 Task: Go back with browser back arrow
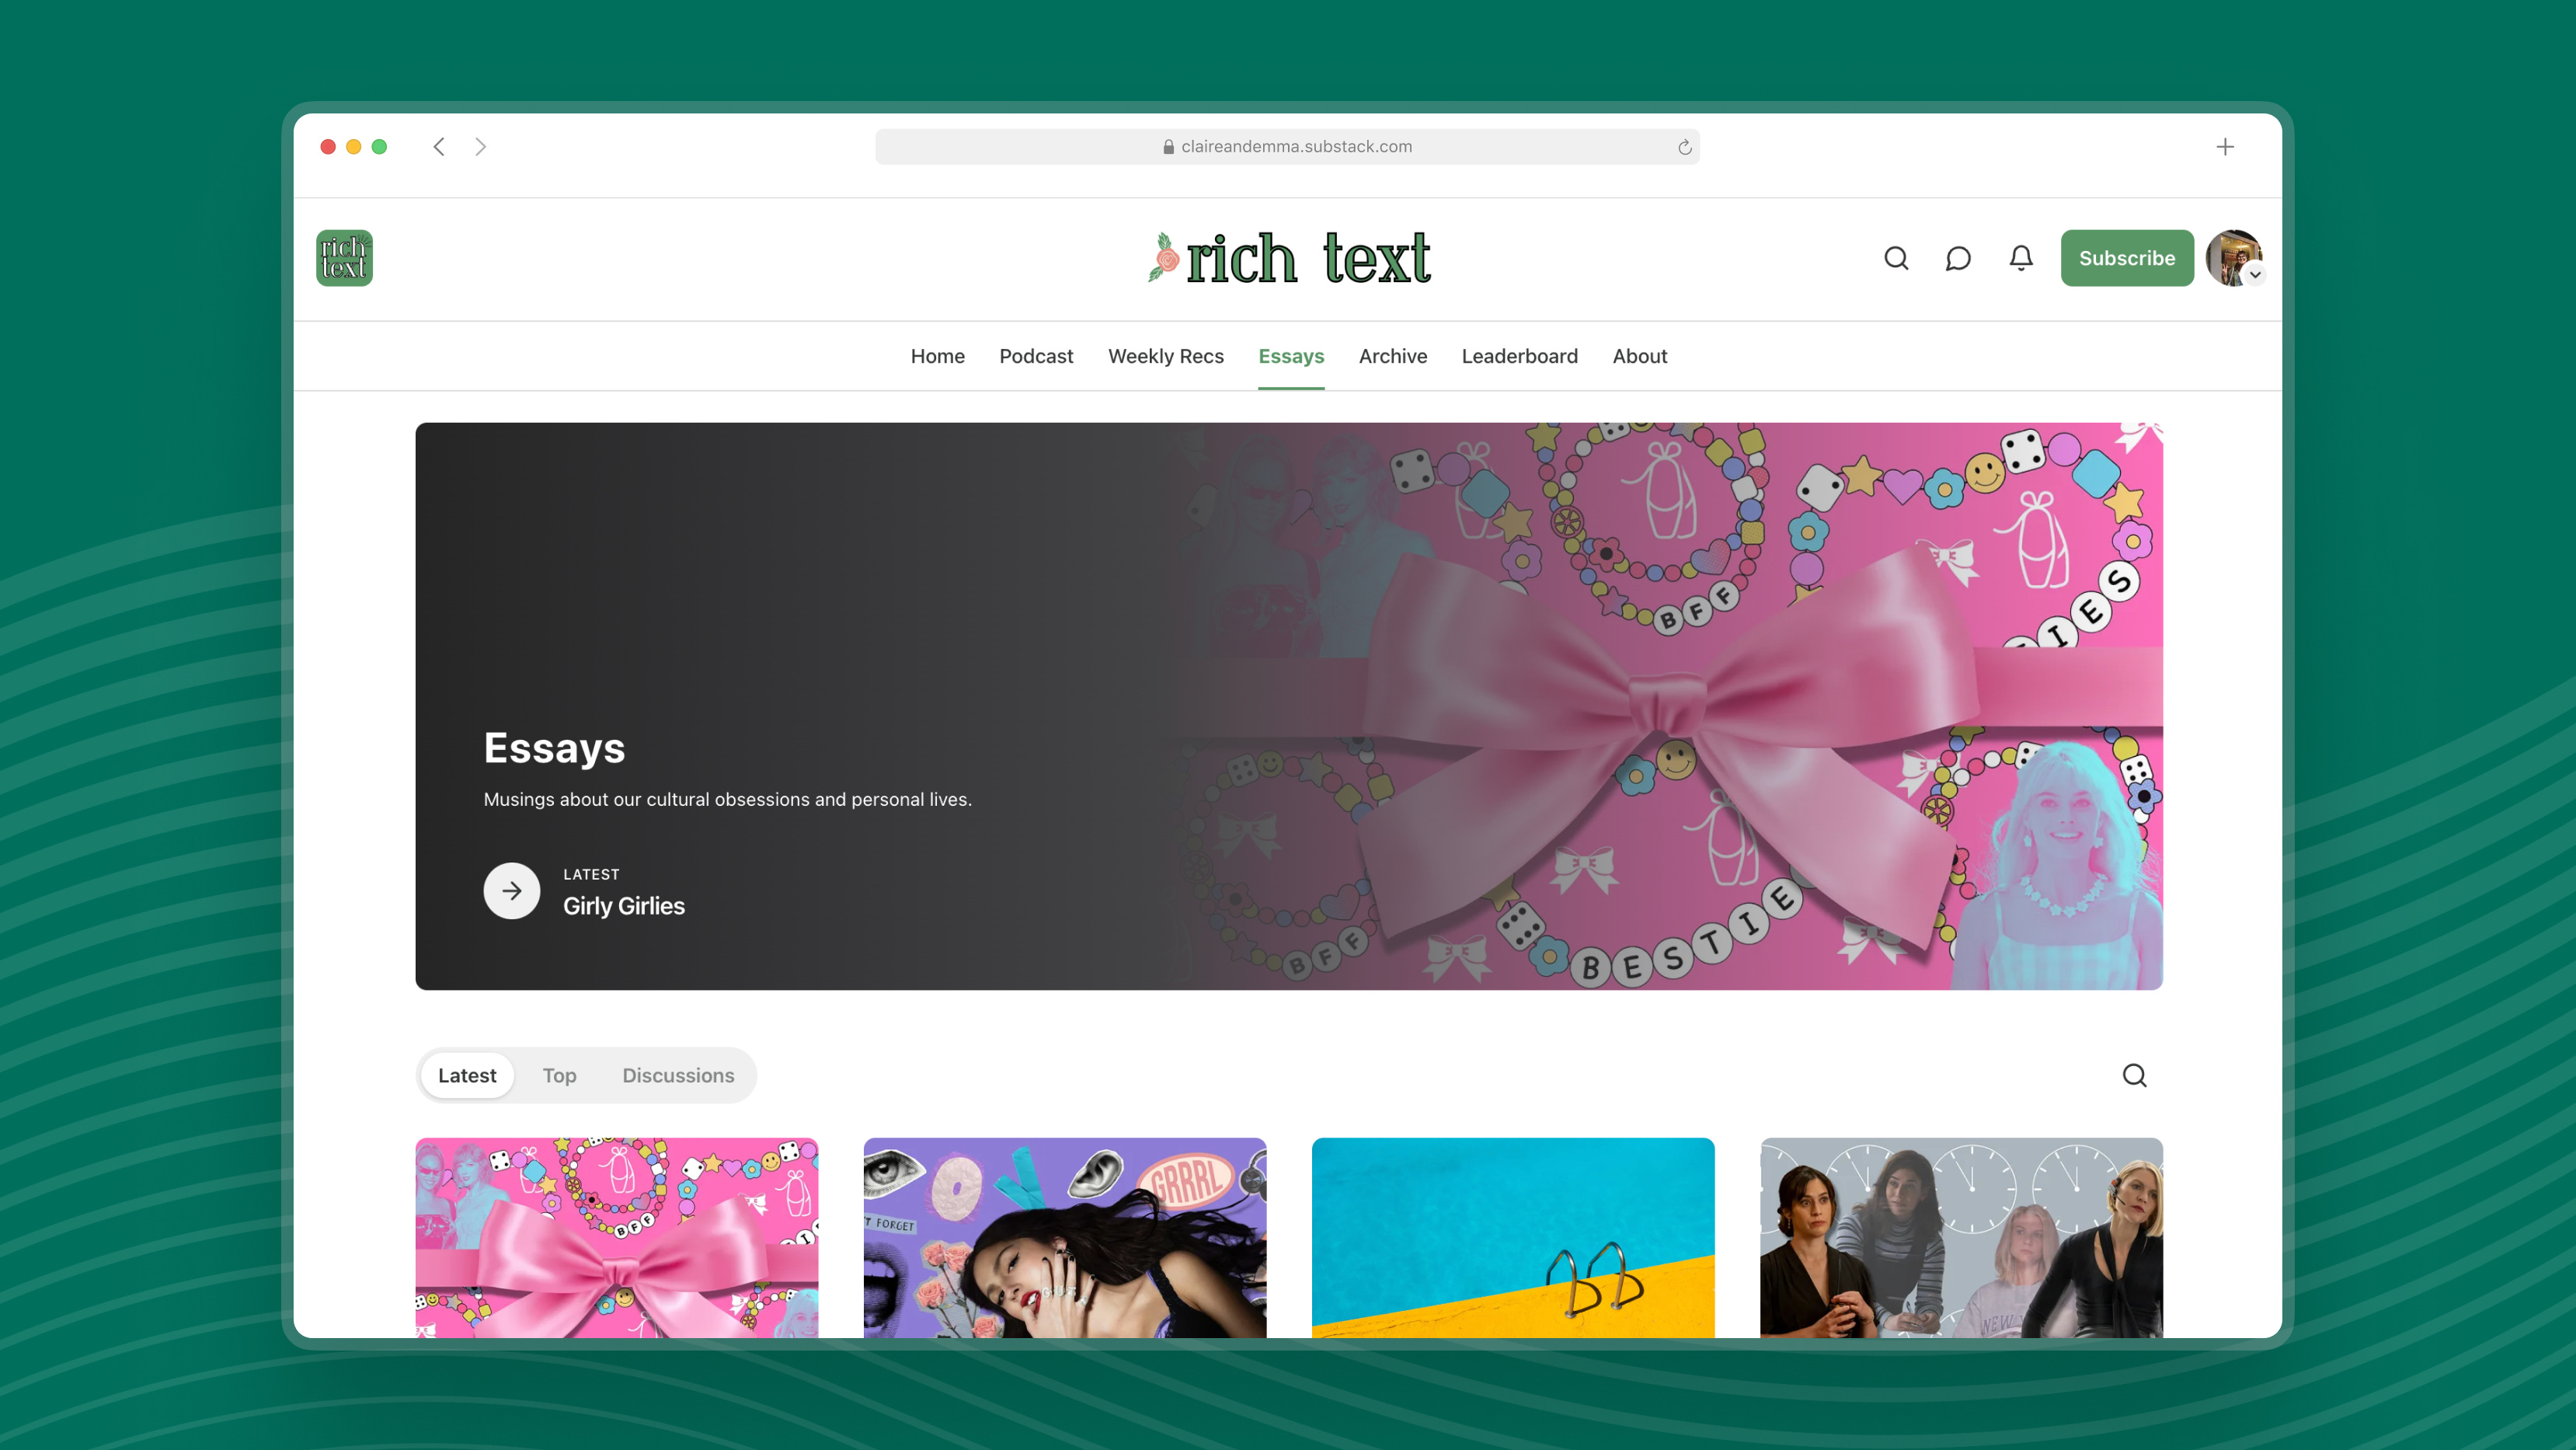click(439, 147)
